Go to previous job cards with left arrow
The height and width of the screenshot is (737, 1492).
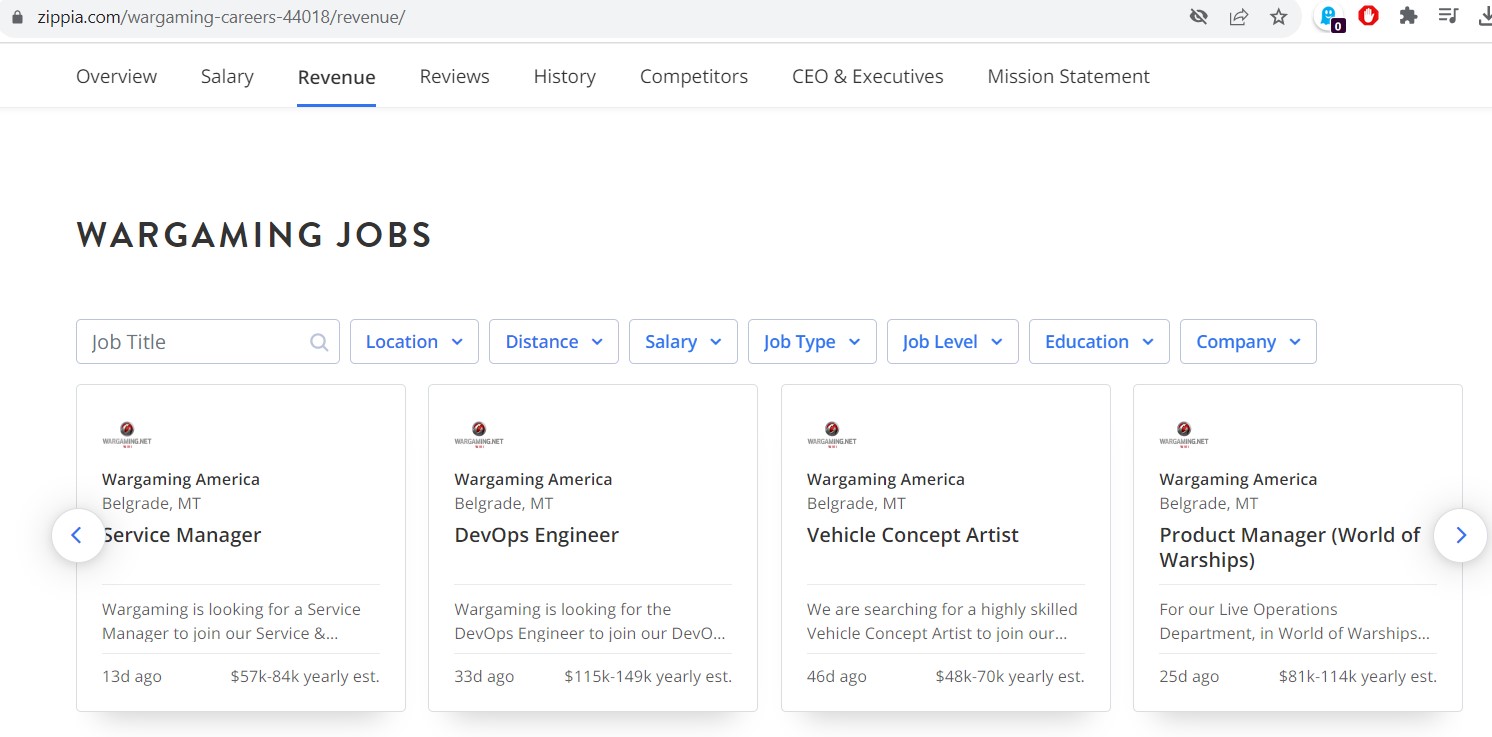tap(78, 535)
